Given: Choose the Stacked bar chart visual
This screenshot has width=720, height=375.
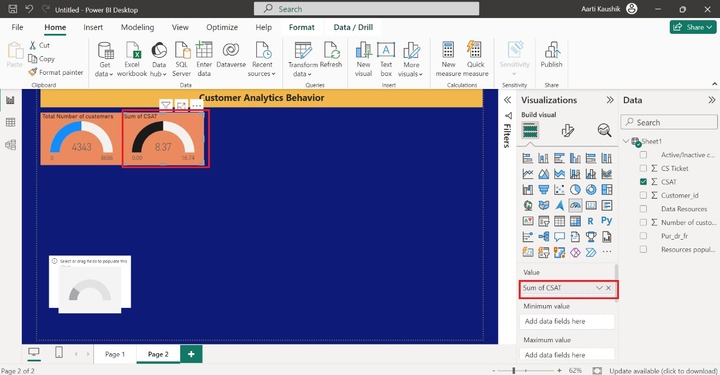Looking at the screenshot, I should [528, 158].
